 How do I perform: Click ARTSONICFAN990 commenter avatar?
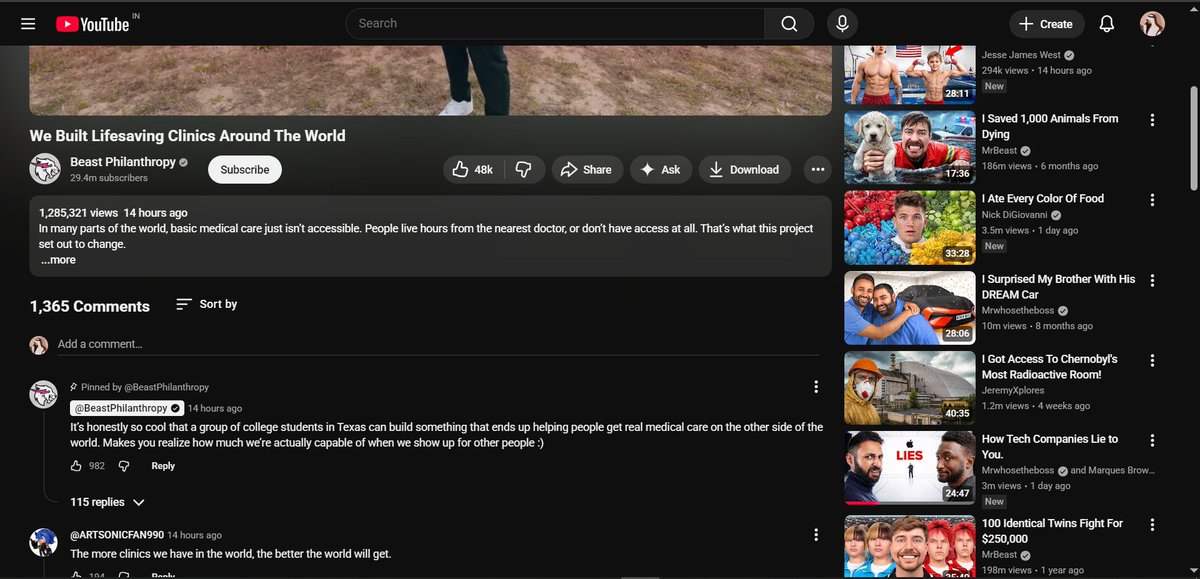[x=43, y=542]
